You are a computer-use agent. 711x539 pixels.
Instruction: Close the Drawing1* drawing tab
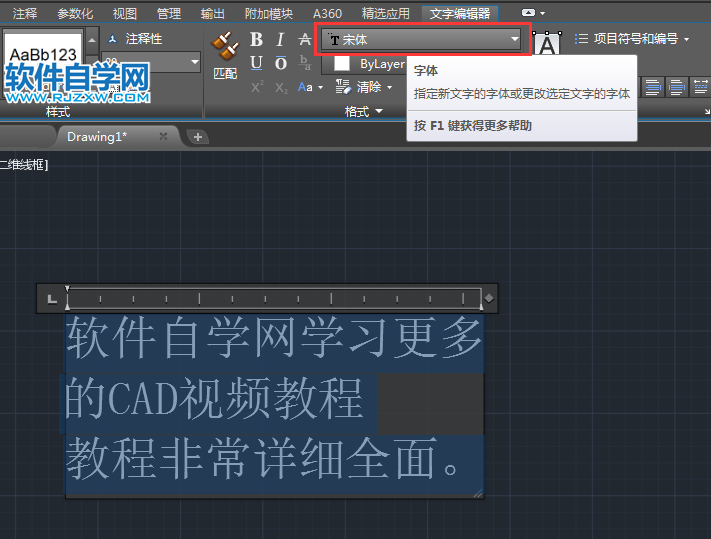point(163,136)
